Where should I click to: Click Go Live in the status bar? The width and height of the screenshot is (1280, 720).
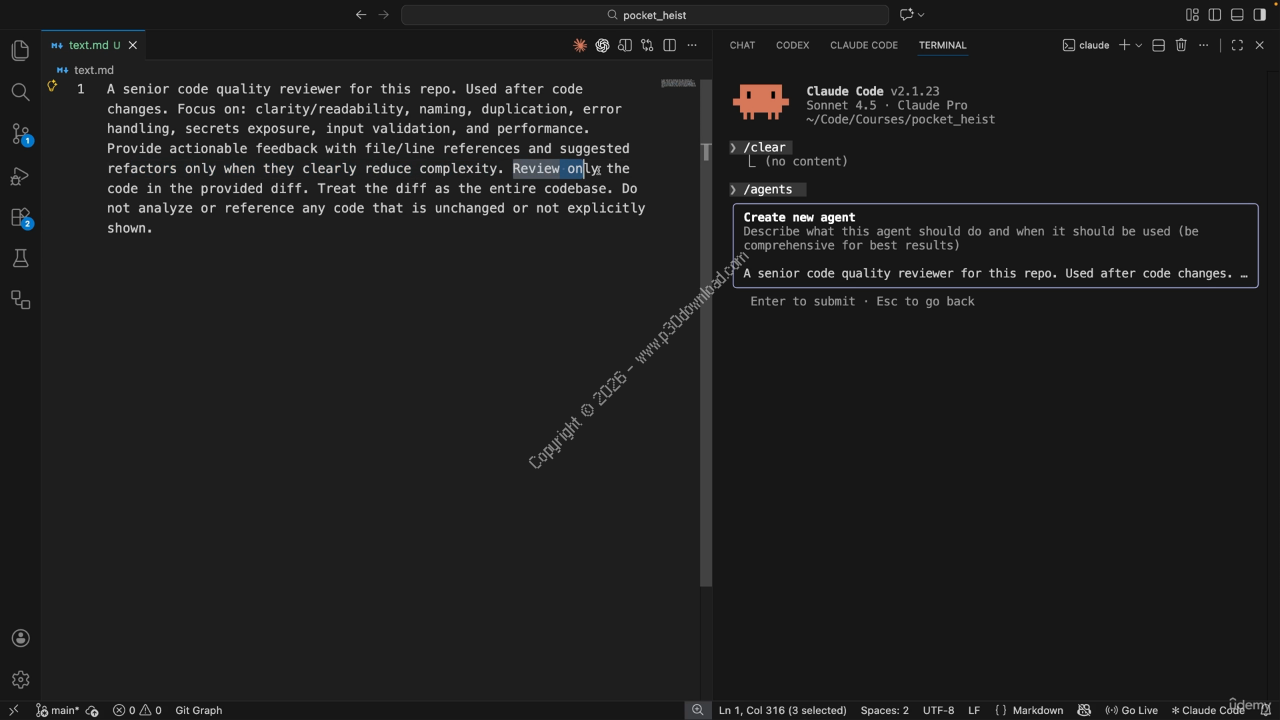(x=1131, y=710)
